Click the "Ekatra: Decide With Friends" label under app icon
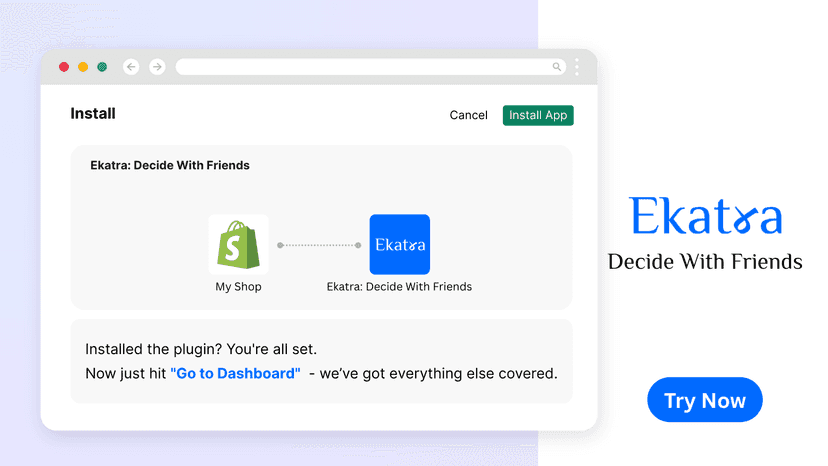 (399, 287)
